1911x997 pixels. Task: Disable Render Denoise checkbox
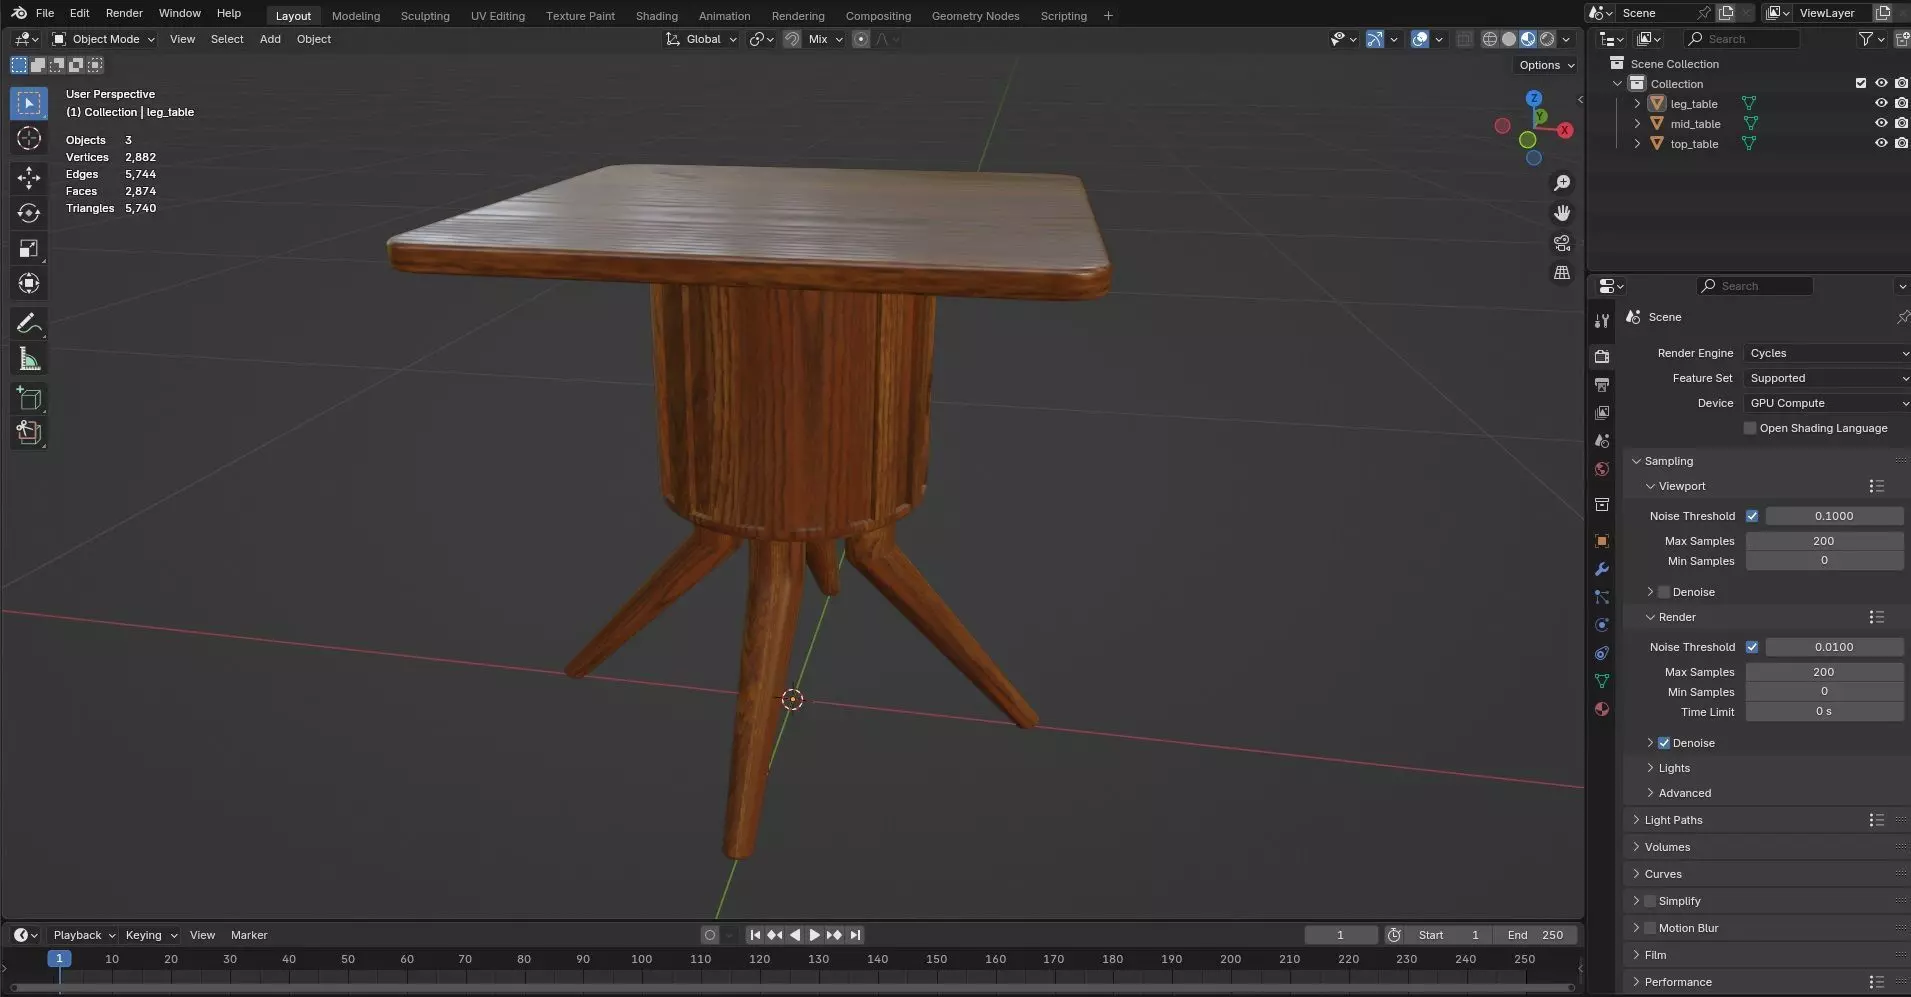(x=1664, y=743)
